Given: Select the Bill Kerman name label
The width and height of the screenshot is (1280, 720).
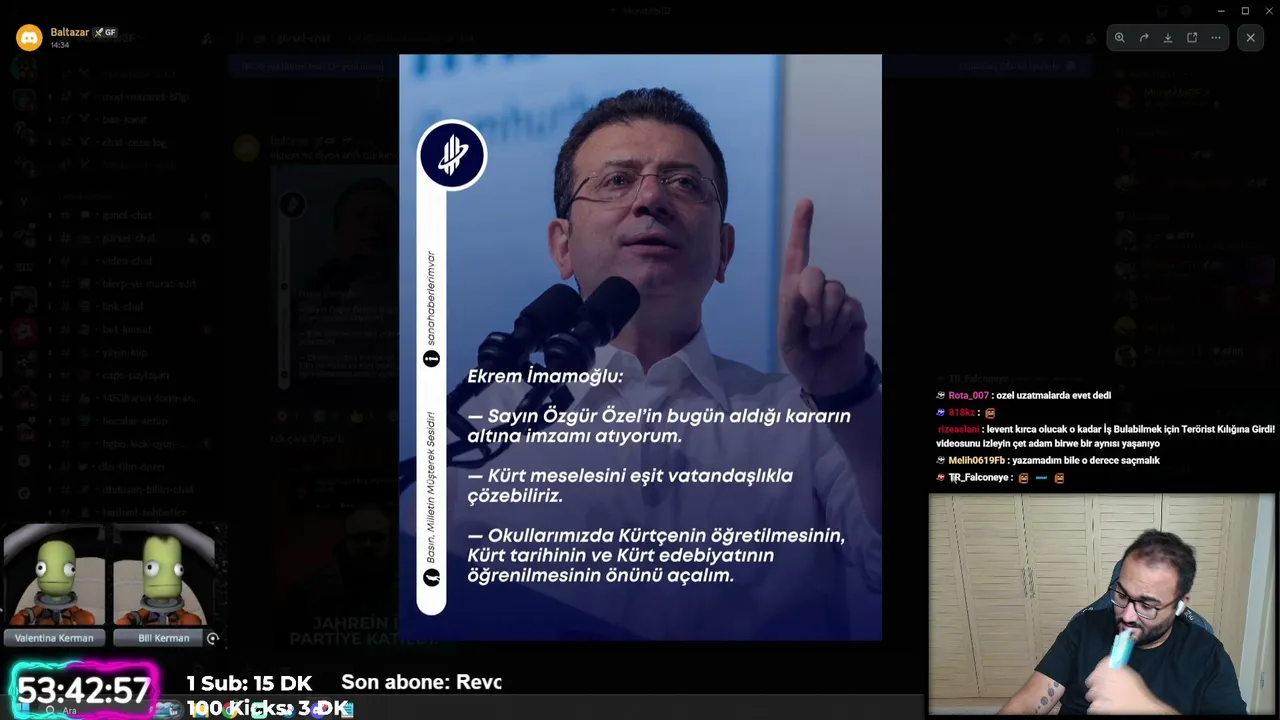Looking at the screenshot, I should pyautogui.click(x=163, y=638).
